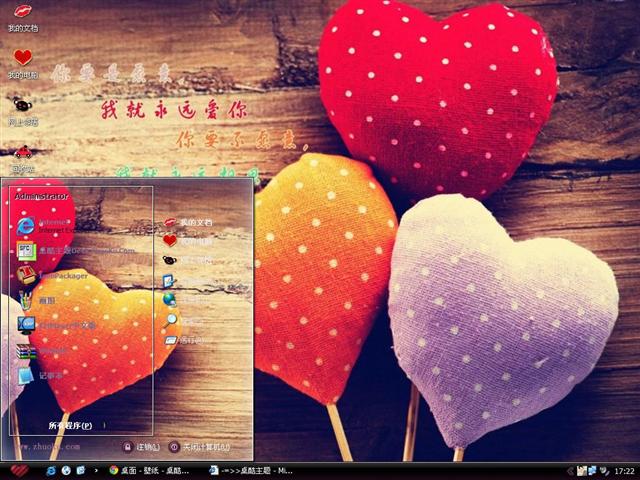Open 记事本 Notepad in the Start menu
This screenshot has width=640, height=480.
pos(40,376)
